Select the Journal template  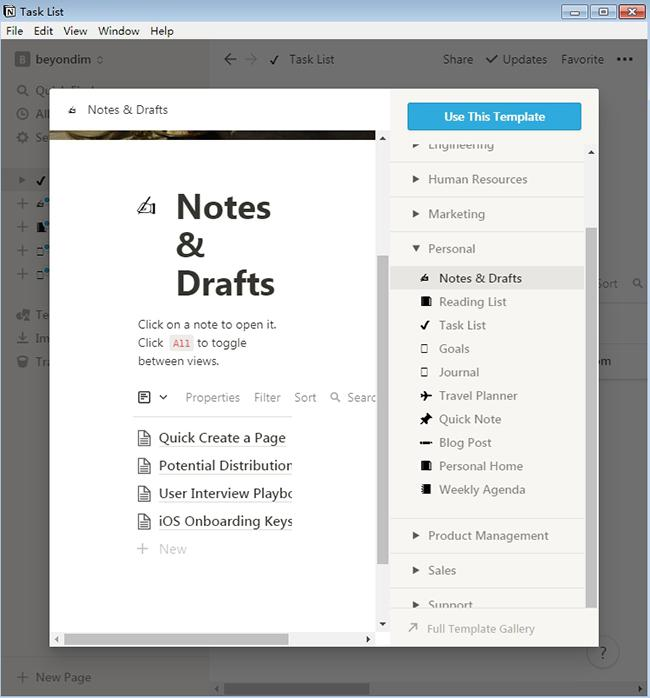click(x=487, y=372)
